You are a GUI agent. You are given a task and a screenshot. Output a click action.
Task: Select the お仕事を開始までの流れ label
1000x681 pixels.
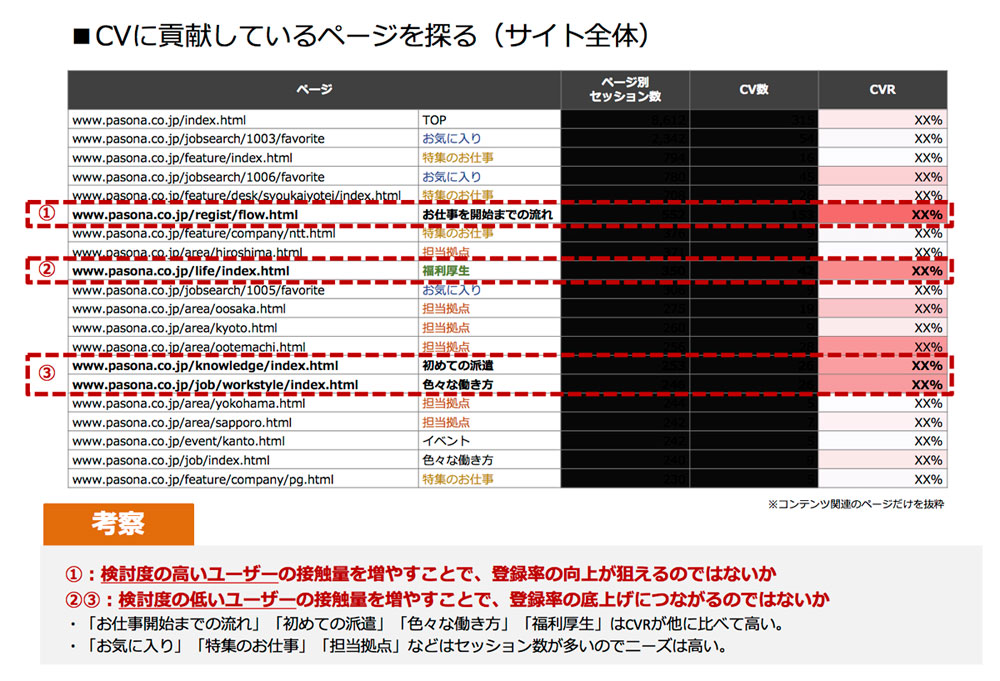tap(486, 214)
